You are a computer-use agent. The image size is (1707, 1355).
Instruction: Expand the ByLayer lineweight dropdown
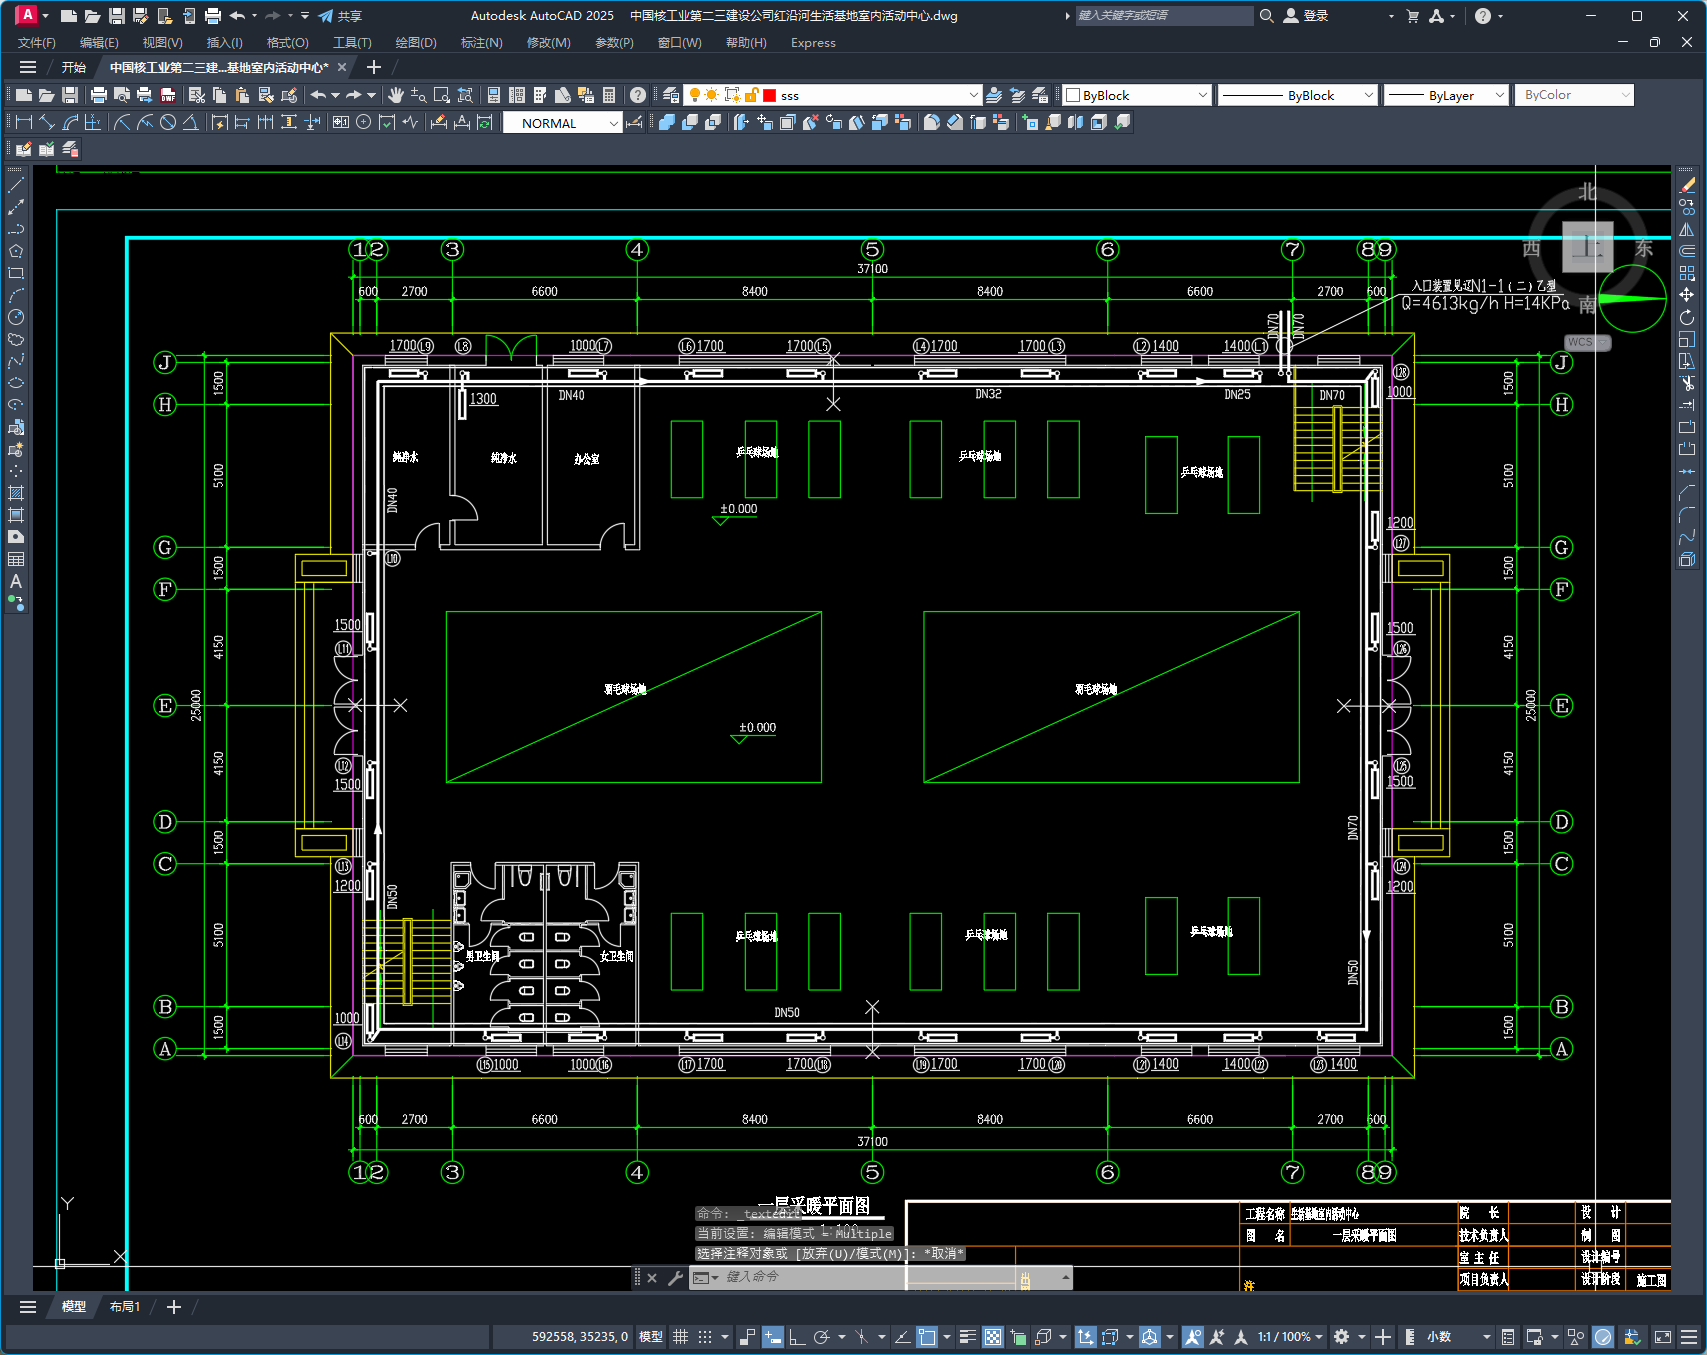click(1446, 95)
